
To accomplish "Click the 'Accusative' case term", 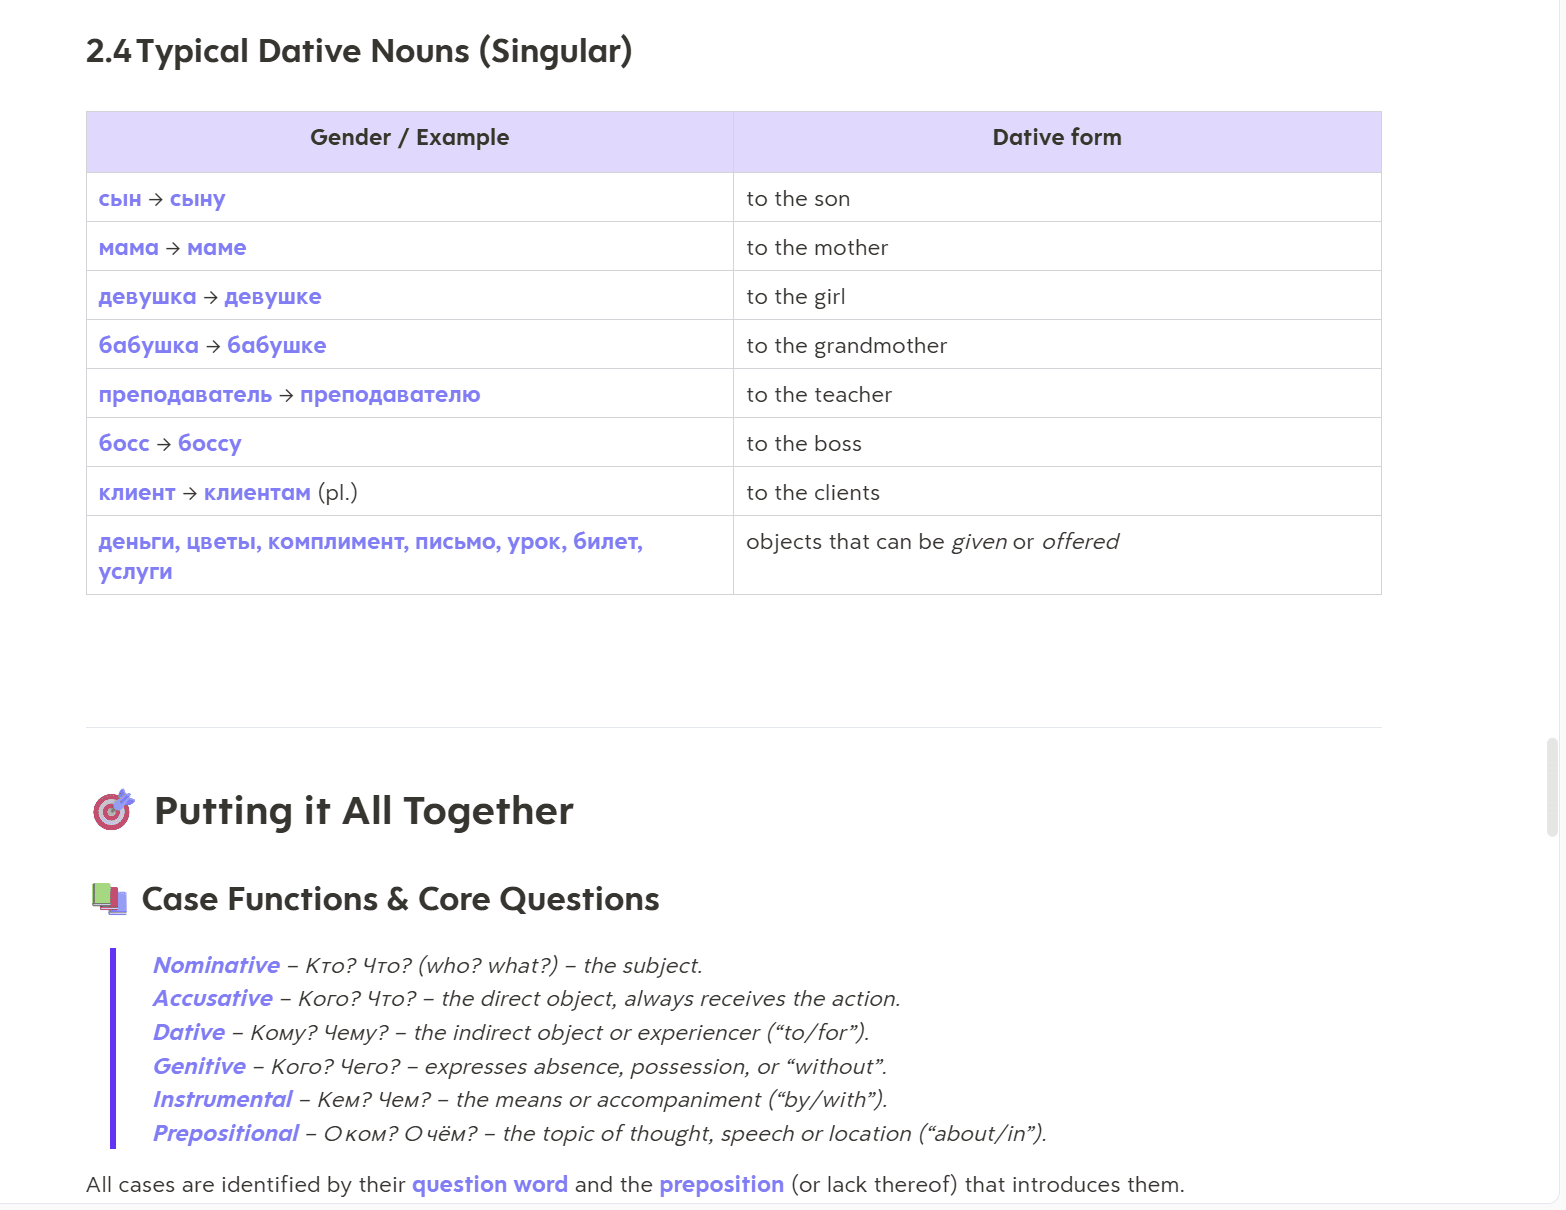I will pyautogui.click(x=213, y=998).
